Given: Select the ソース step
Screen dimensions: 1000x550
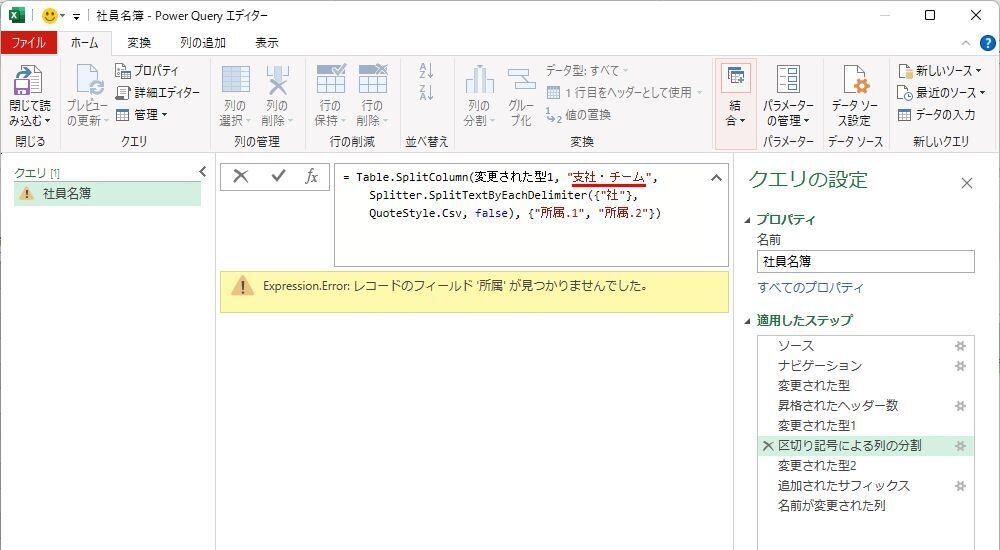Looking at the screenshot, I should coord(795,346).
